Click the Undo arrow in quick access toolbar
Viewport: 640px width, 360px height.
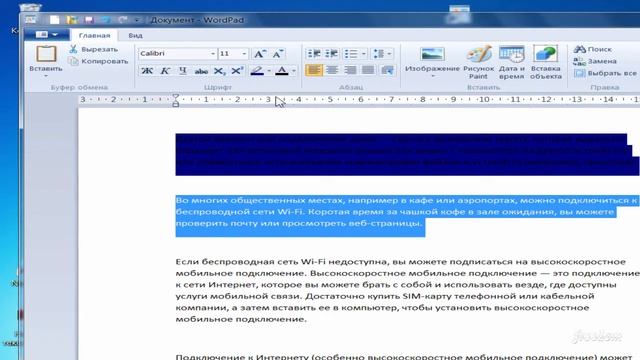pos(106,20)
